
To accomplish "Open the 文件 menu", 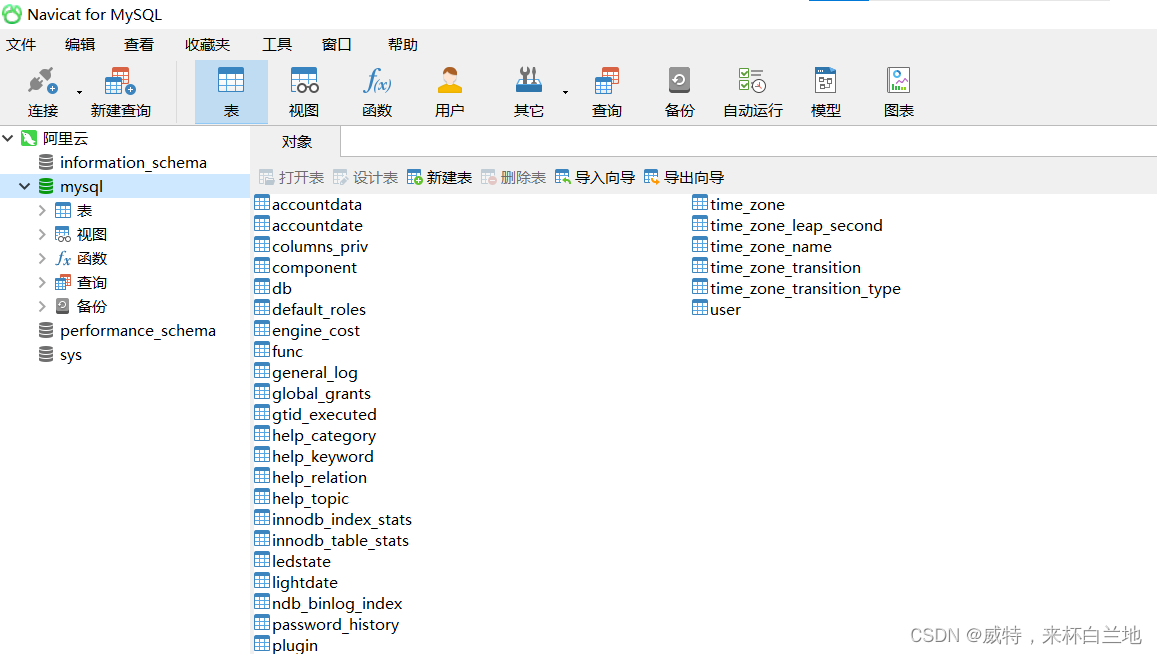I will click(x=21, y=44).
